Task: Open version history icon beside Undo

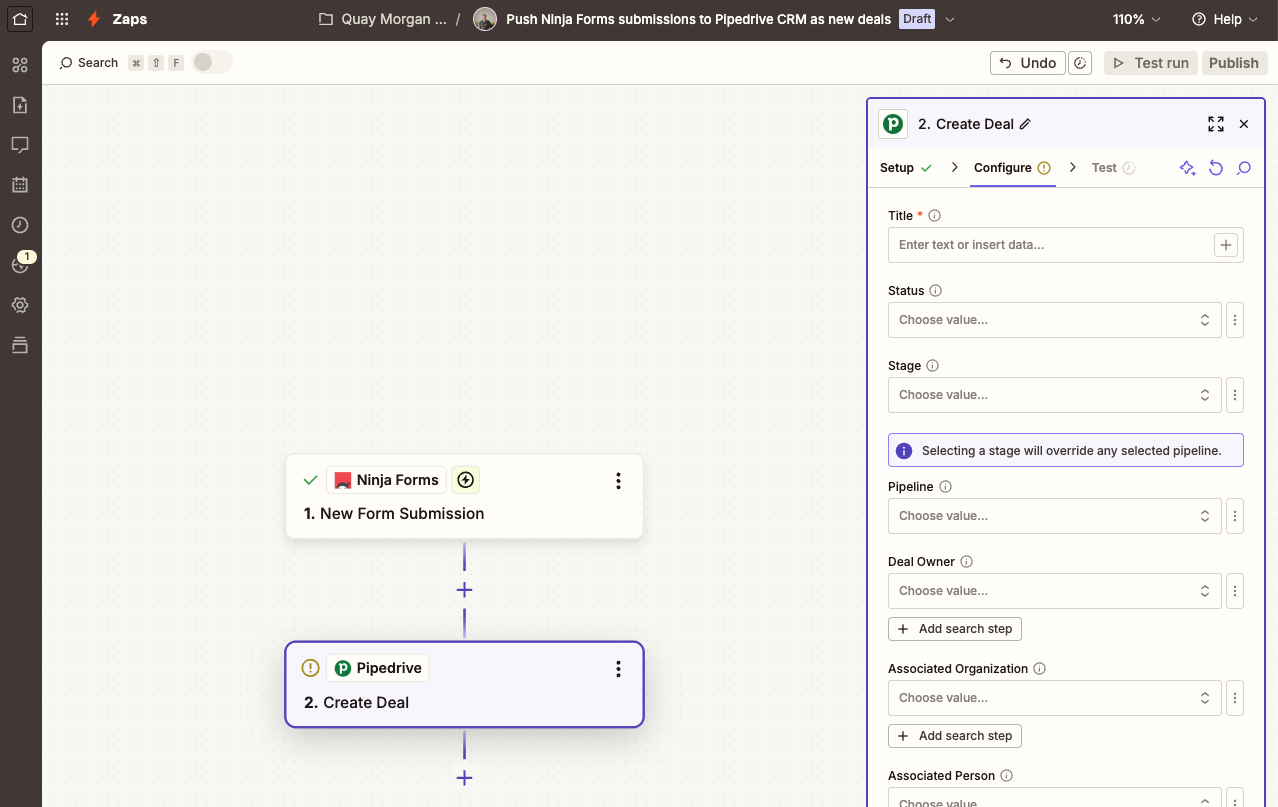Action: 1080,63
